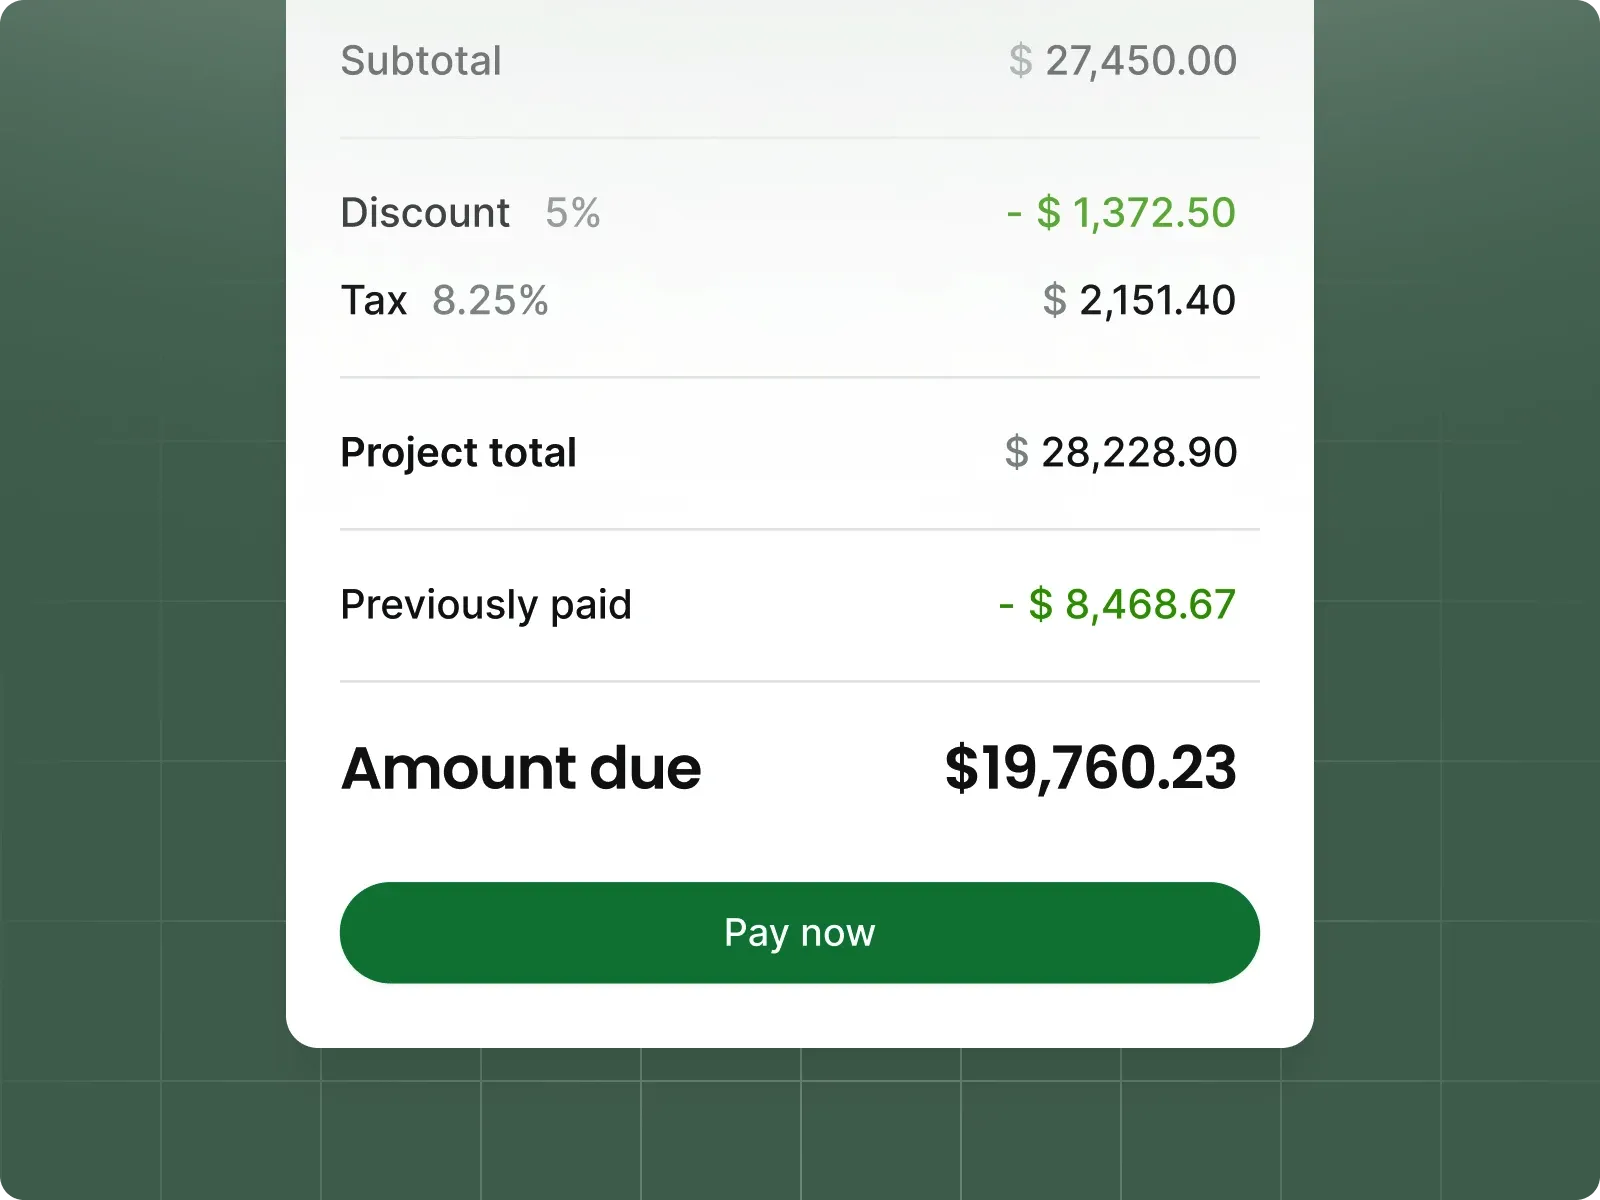Click the Project total label
This screenshot has width=1600, height=1200.
click(458, 452)
